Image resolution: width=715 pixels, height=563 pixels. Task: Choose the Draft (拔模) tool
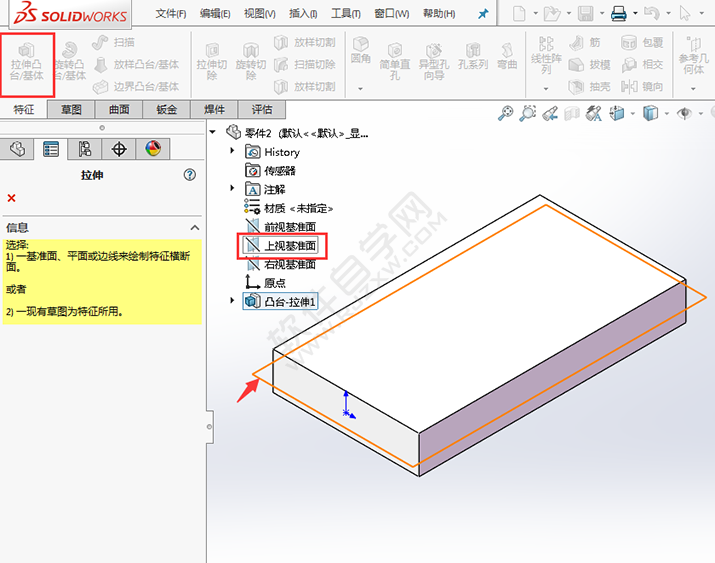(589, 64)
